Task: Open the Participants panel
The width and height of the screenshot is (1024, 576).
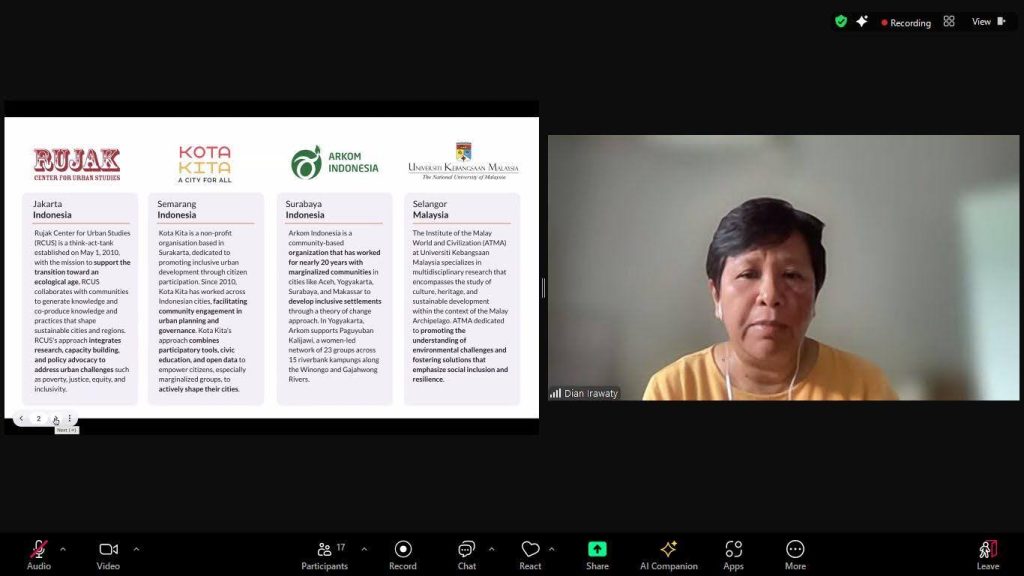Action: [x=325, y=555]
